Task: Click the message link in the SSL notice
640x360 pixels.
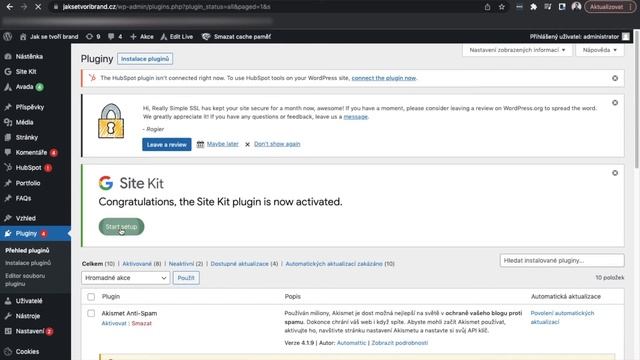Action: pos(356,117)
